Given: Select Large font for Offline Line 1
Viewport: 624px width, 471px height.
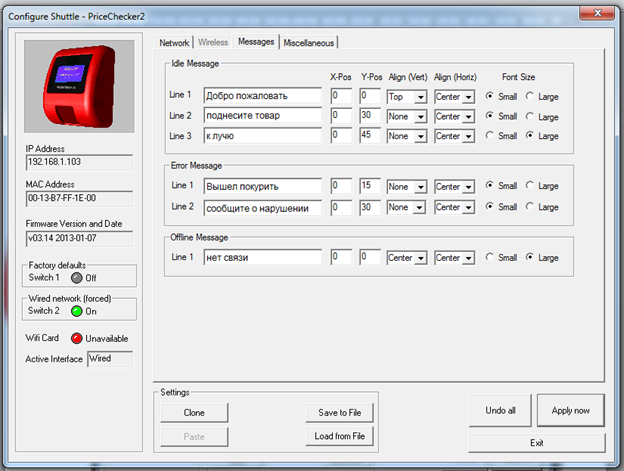Looking at the screenshot, I should click(x=529, y=257).
